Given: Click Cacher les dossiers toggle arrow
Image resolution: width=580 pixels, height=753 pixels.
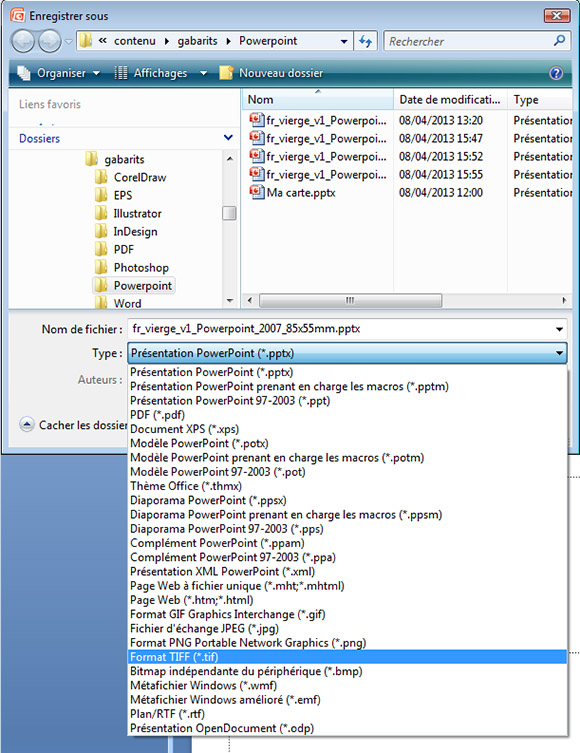Looking at the screenshot, I should click(26, 425).
